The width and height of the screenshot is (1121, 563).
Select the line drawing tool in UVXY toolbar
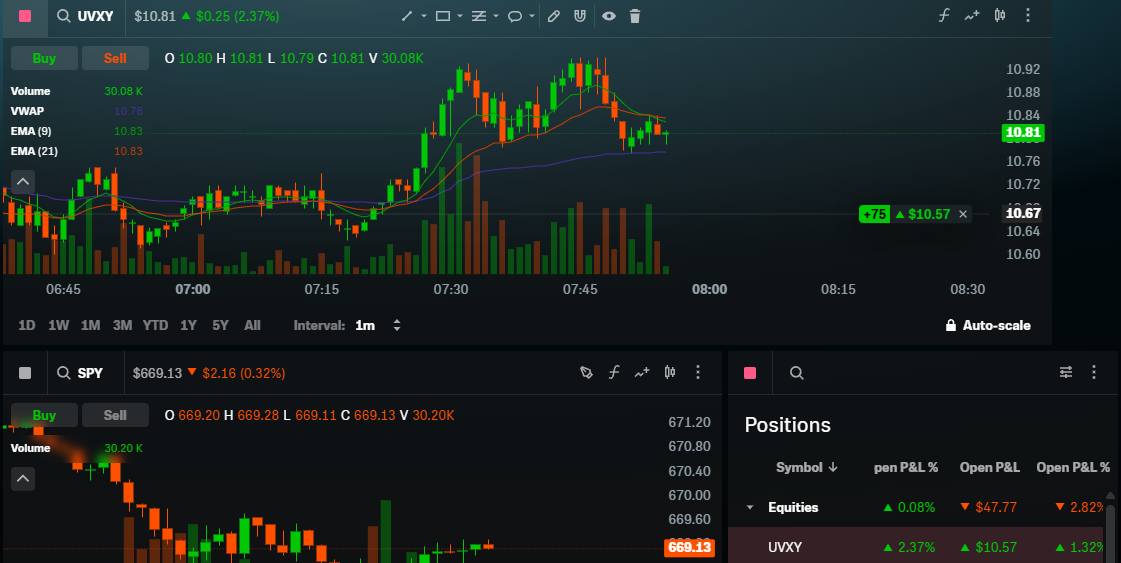pos(407,16)
